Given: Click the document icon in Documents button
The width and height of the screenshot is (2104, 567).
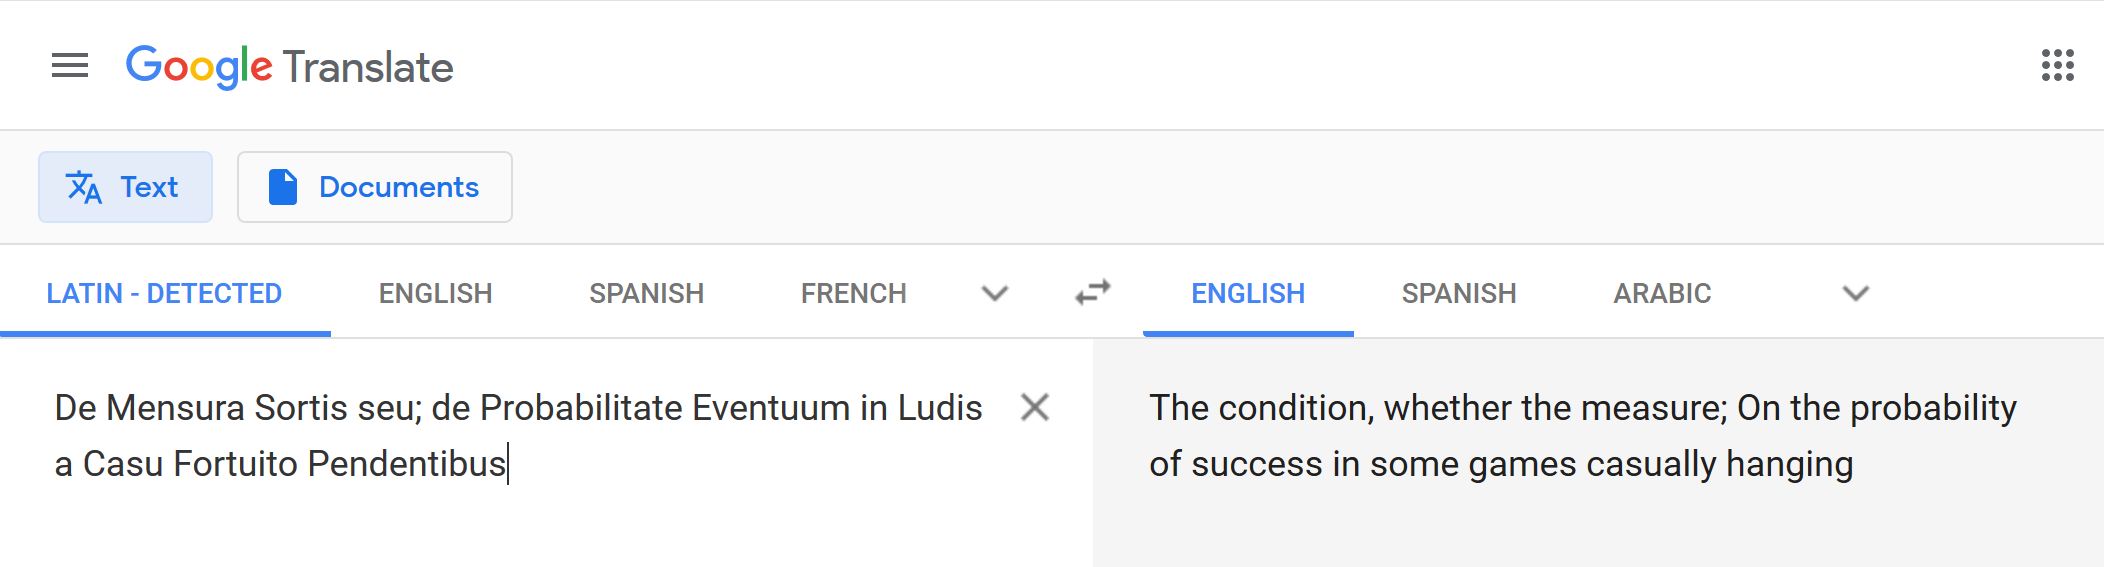Looking at the screenshot, I should 283,187.
